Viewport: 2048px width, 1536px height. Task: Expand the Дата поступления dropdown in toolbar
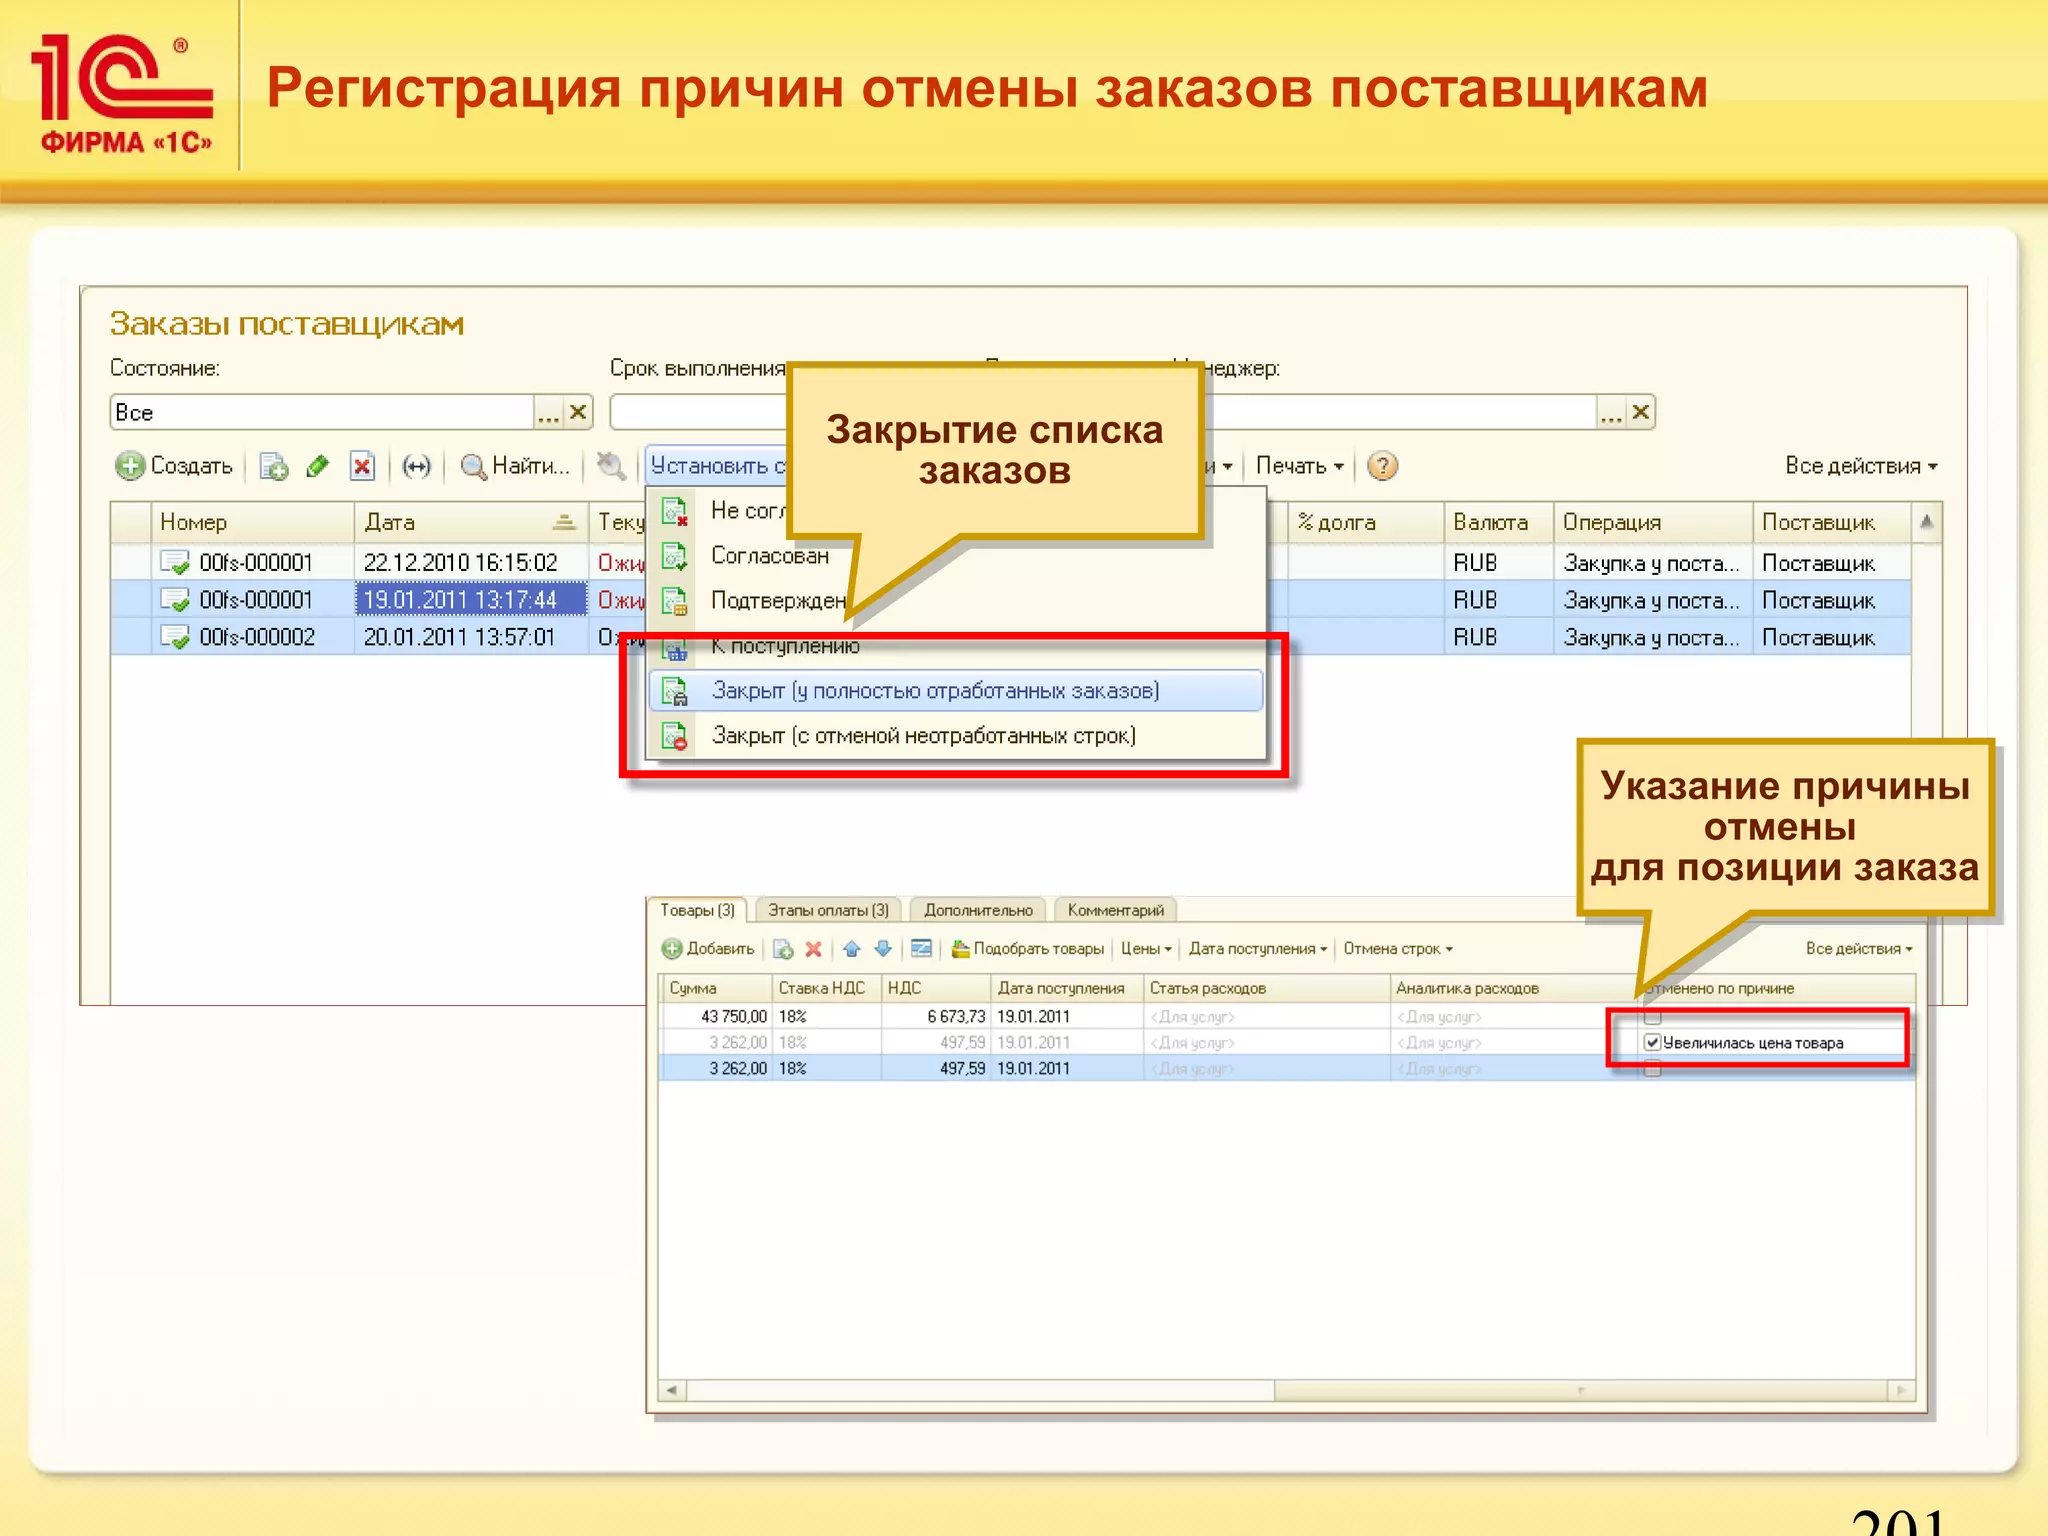point(1258,949)
